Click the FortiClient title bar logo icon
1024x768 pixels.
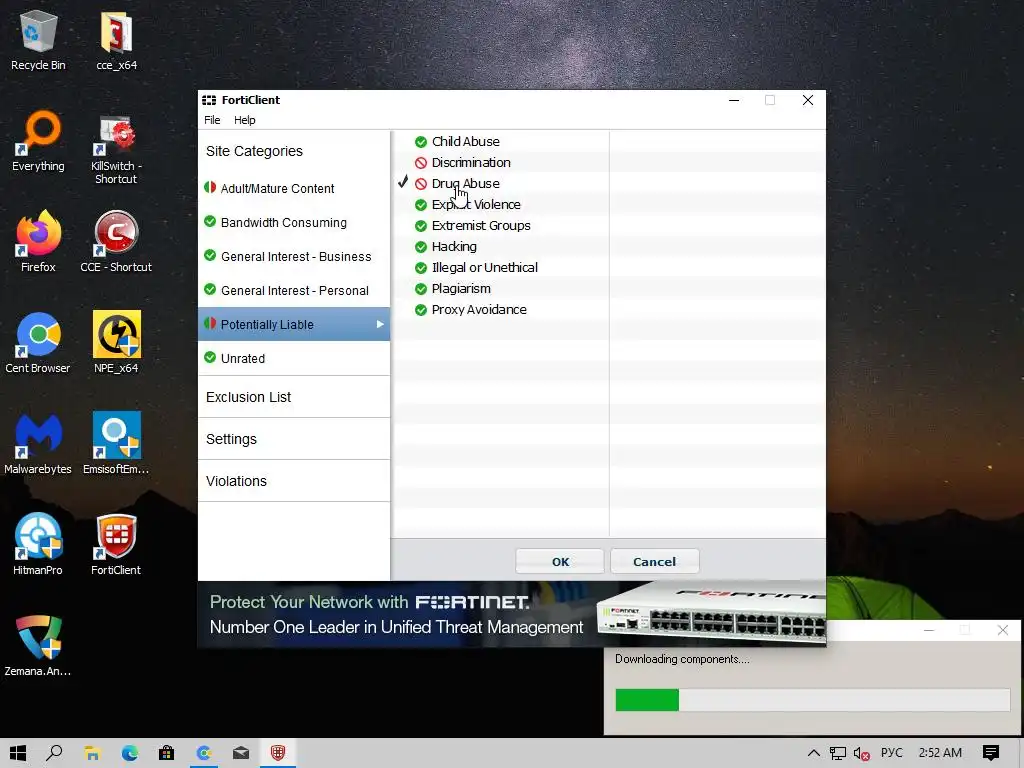209,100
